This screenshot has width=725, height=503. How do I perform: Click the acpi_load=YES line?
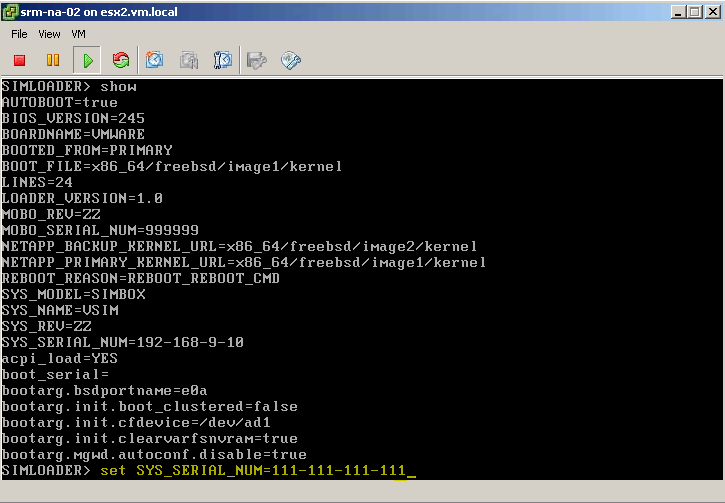point(60,358)
